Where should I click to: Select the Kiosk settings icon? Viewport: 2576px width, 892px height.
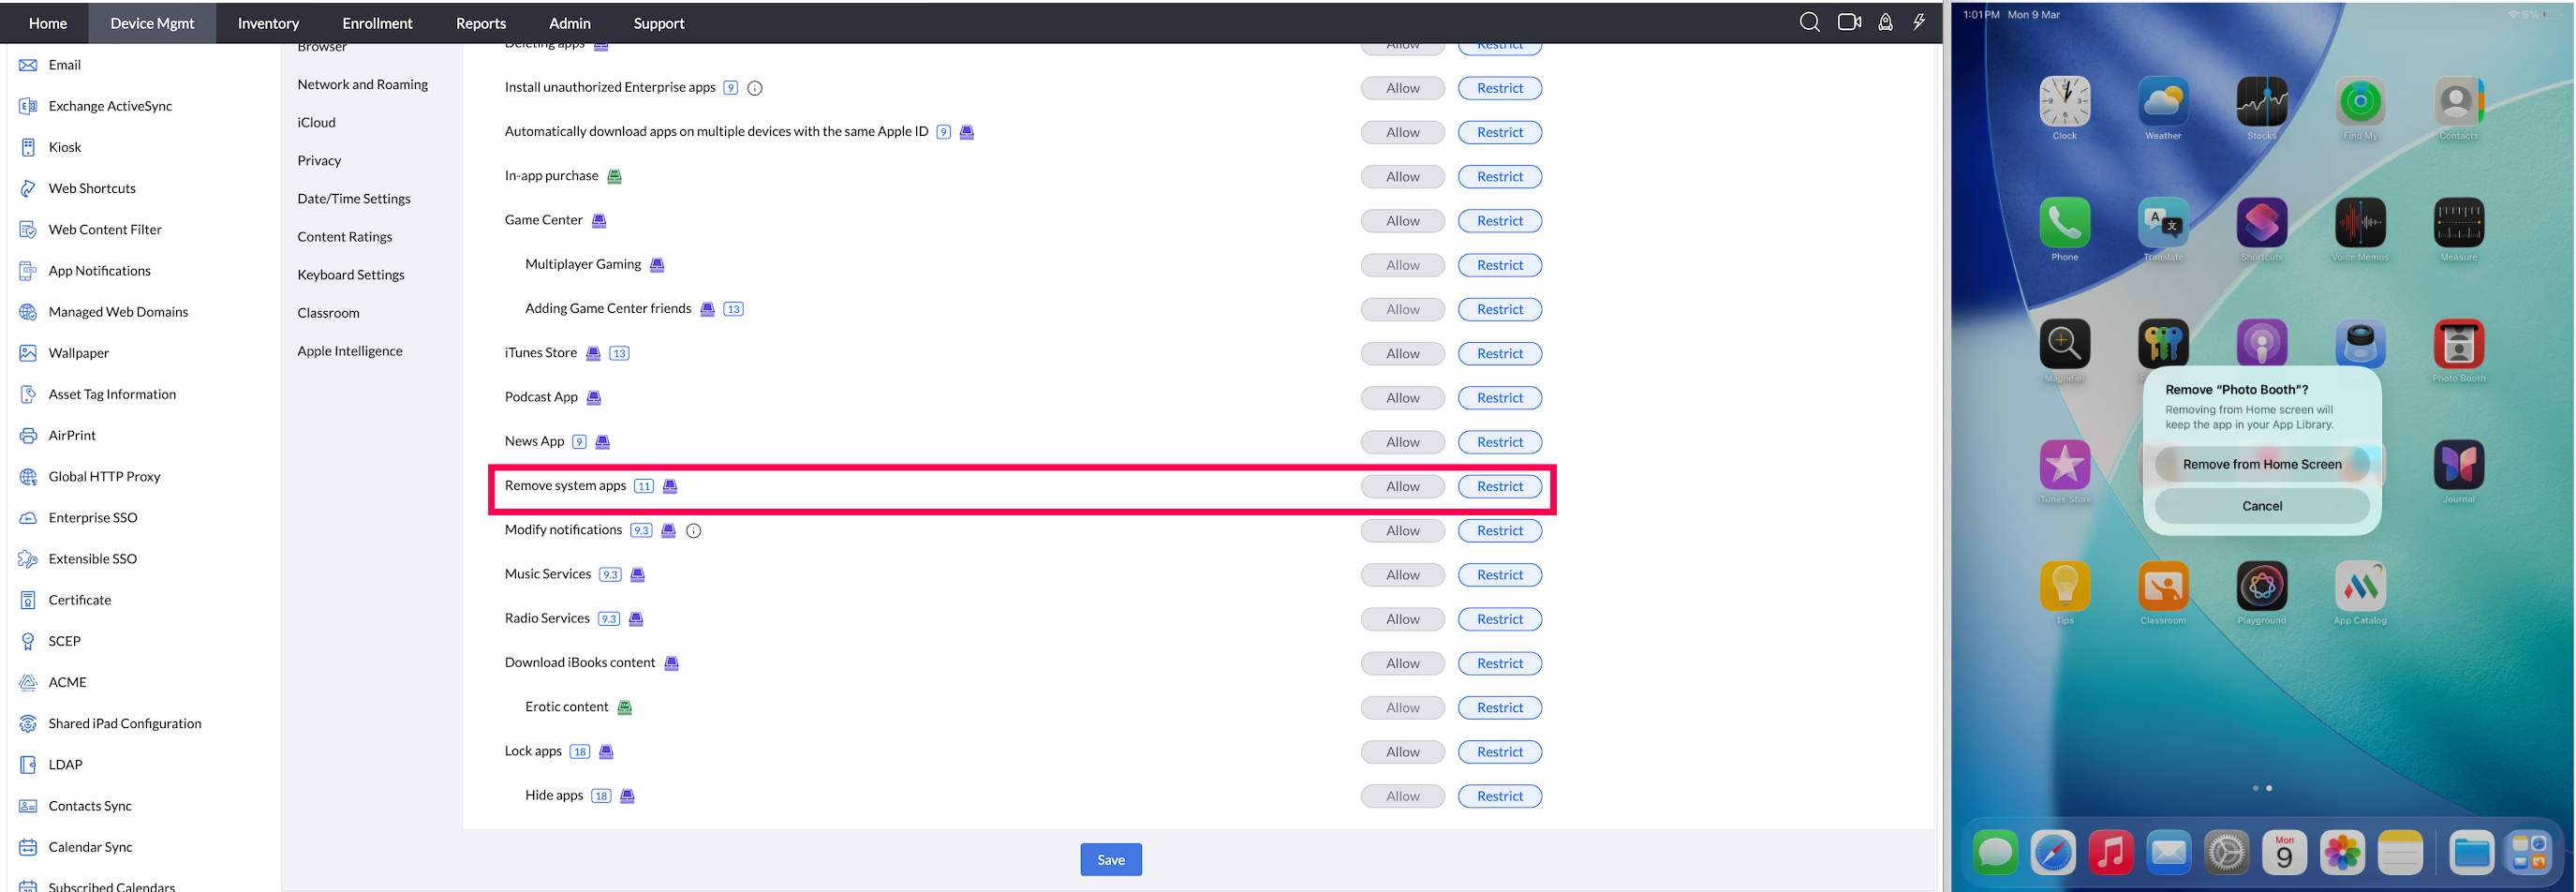[28, 147]
